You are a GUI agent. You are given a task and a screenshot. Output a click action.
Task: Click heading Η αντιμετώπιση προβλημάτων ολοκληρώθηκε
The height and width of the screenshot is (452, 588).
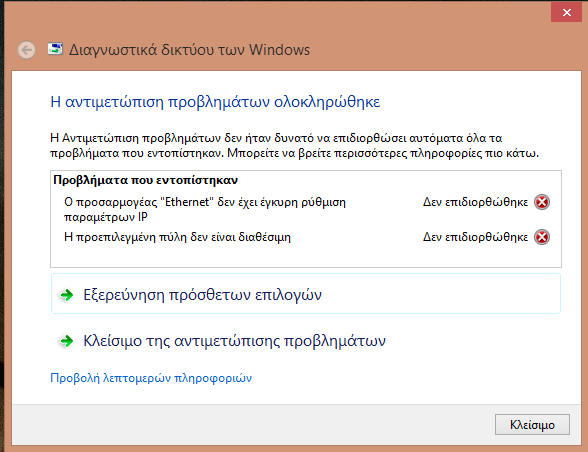(x=215, y=102)
